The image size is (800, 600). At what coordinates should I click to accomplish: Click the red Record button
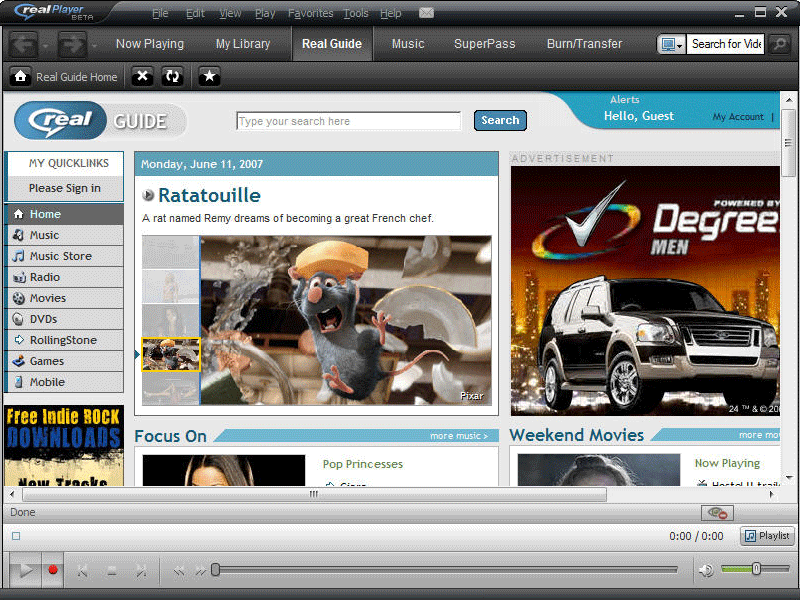(x=53, y=569)
